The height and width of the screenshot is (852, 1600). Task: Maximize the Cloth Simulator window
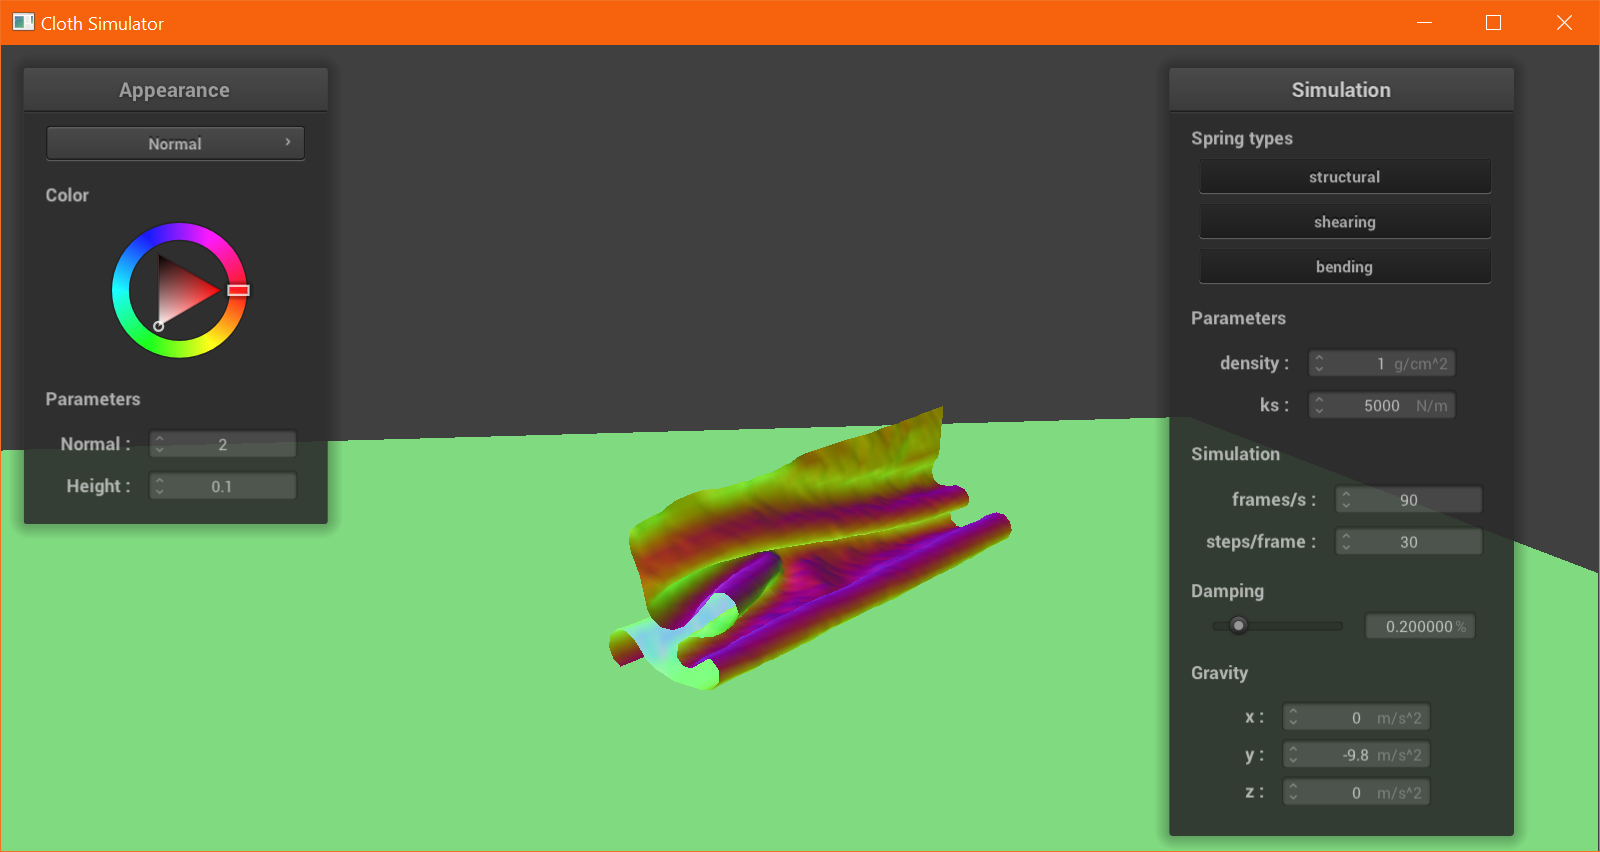click(x=1494, y=22)
